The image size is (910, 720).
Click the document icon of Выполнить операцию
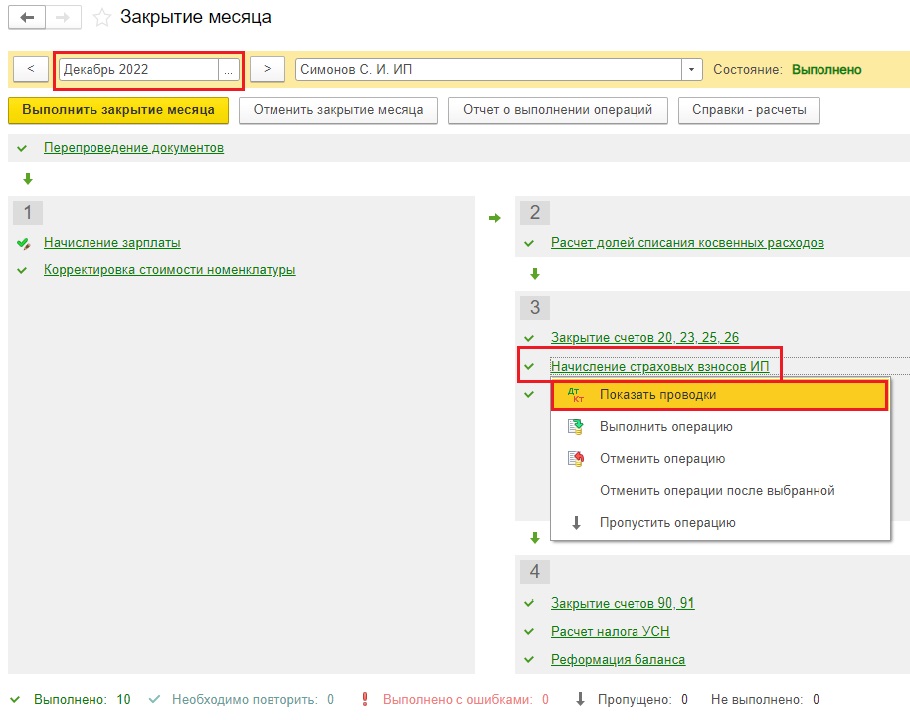coord(576,427)
